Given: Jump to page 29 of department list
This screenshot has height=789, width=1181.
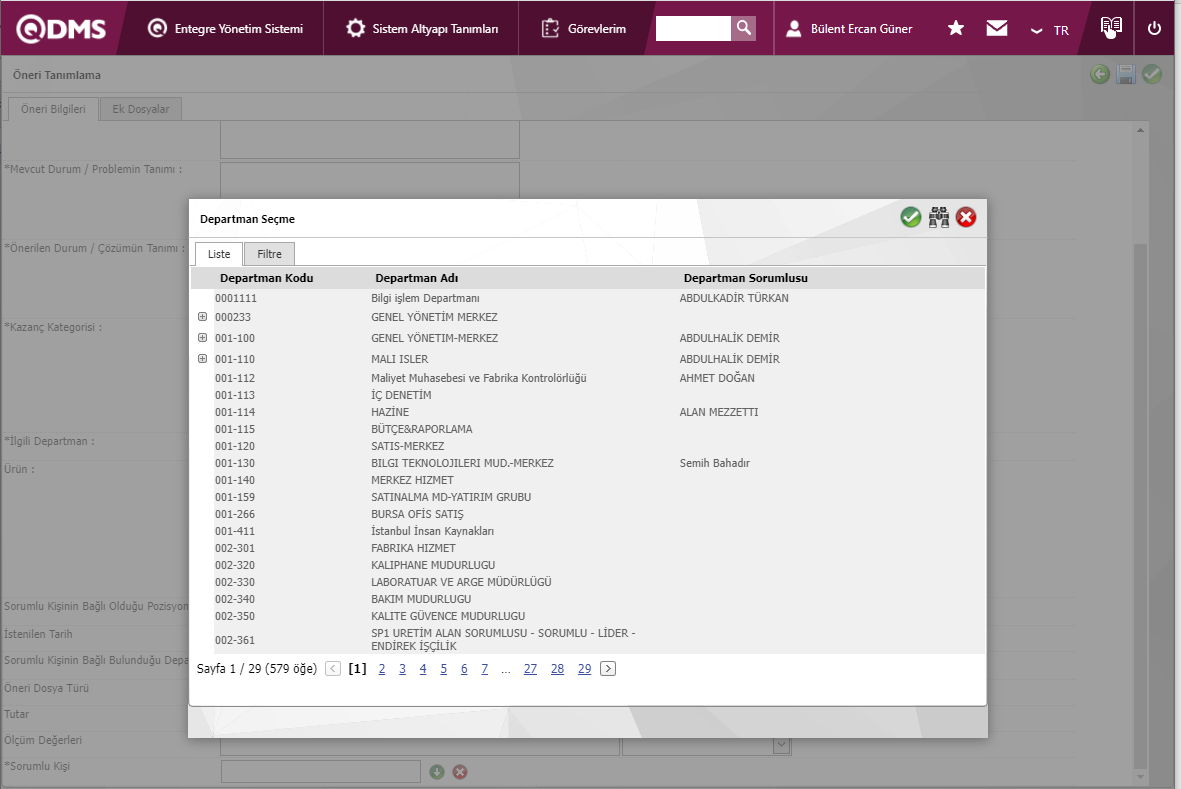Looking at the screenshot, I should [584, 669].
